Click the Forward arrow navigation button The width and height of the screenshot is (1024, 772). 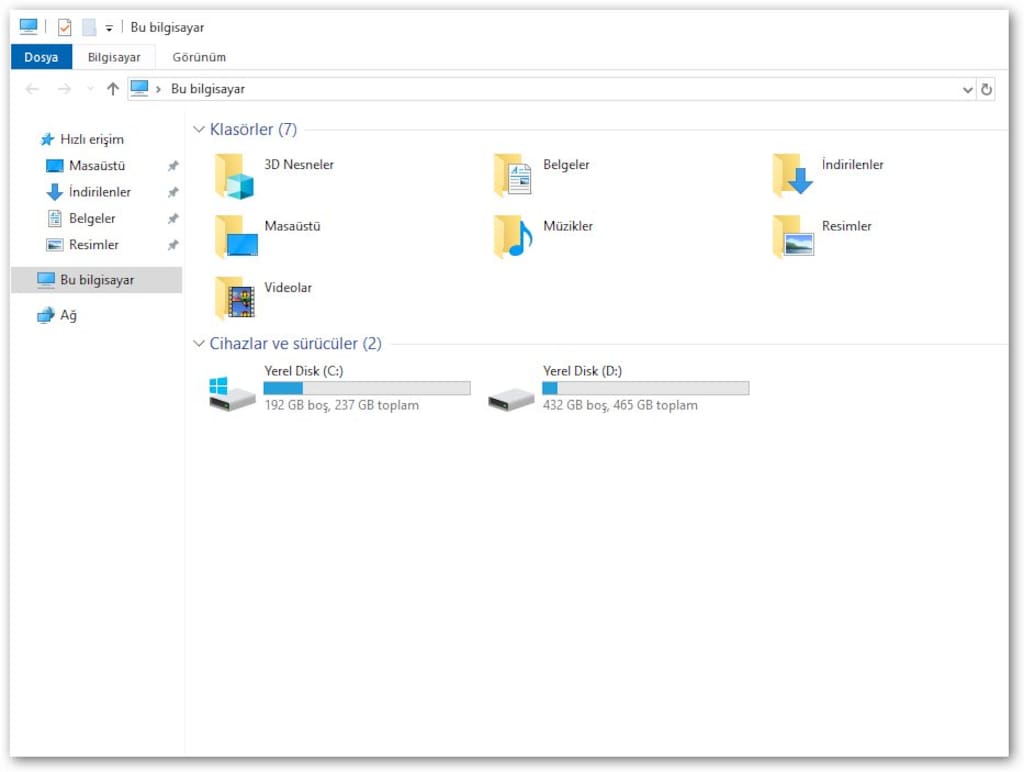64,89
